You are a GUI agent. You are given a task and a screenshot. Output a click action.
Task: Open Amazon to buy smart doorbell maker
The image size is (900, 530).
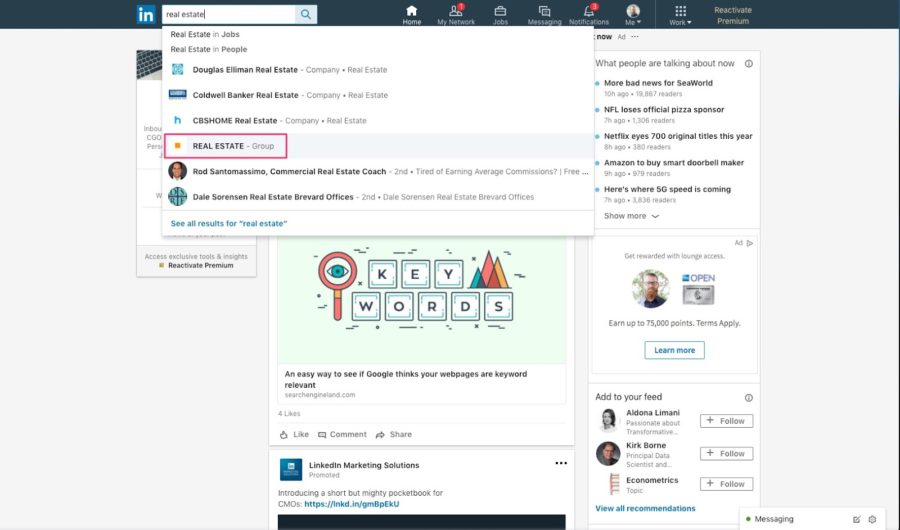pos(674,163)
